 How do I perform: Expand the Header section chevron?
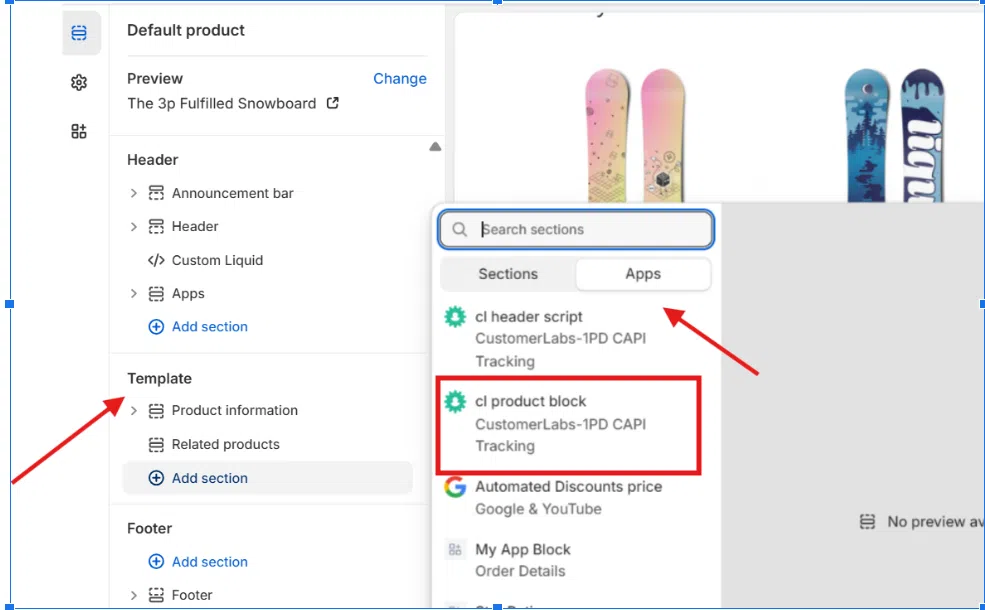(x=134, y=227)
